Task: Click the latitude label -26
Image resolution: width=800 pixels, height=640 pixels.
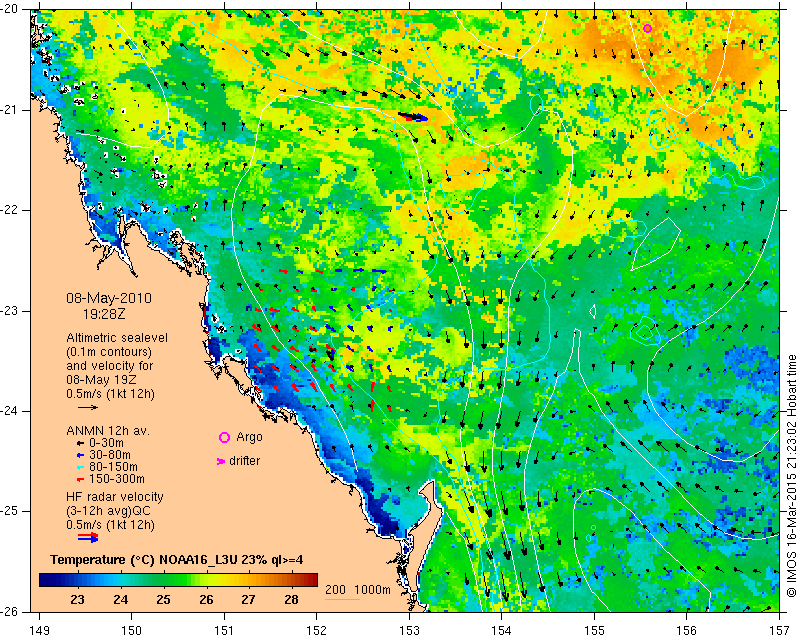Action: coord(10,611)
